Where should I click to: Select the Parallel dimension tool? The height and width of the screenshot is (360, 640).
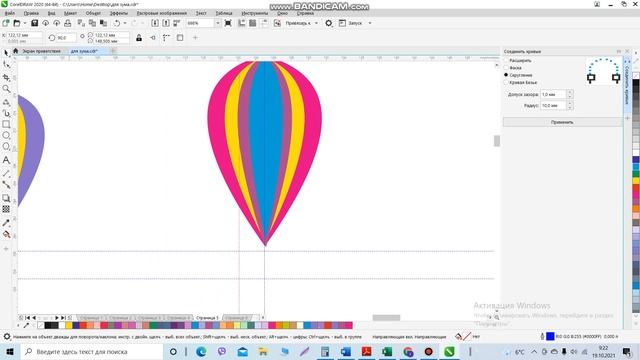(x=6, y=173)
